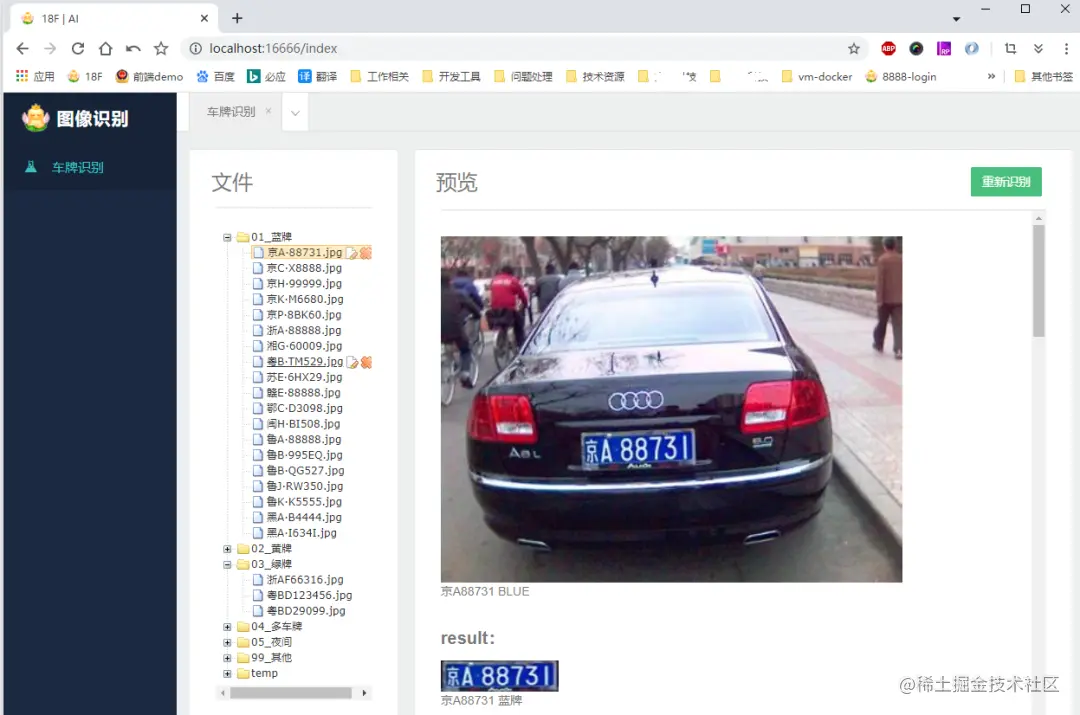Click the delete icon beside 粤B·TM529.jpg
Screen dimensions: 1080x715
tap(365, 361)
